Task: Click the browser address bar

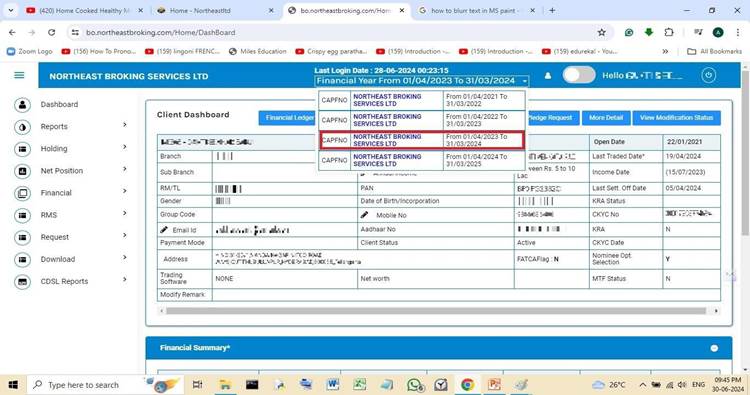Action: pyautogui.click(x=335, y=33)
